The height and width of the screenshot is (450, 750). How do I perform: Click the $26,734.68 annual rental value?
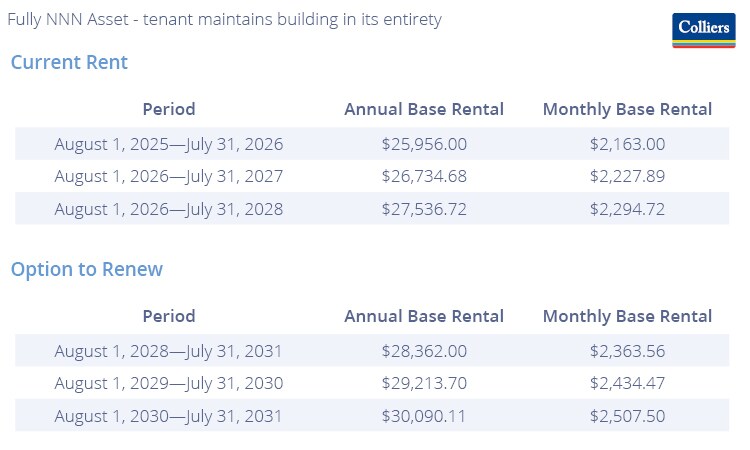click(x=424, y=177)
